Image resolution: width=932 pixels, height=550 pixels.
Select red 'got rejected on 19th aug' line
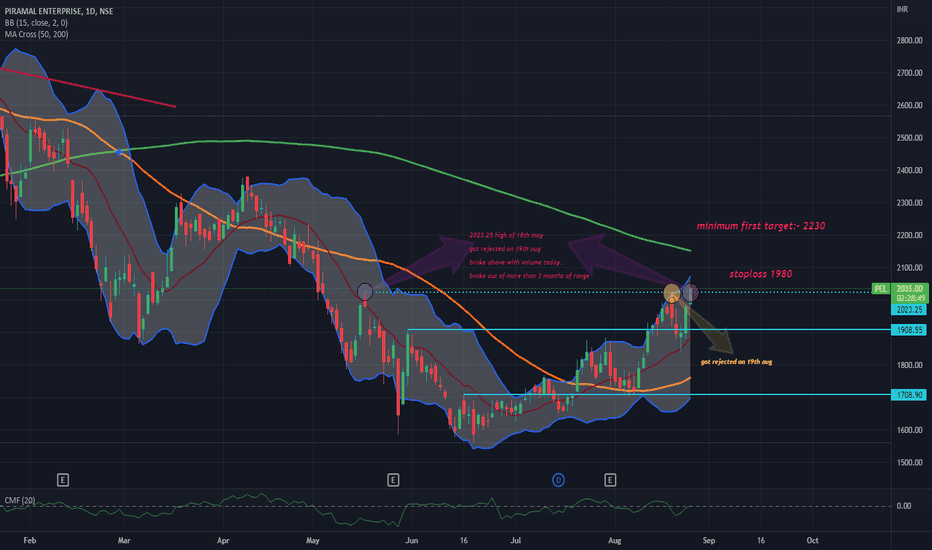(505, 249)
